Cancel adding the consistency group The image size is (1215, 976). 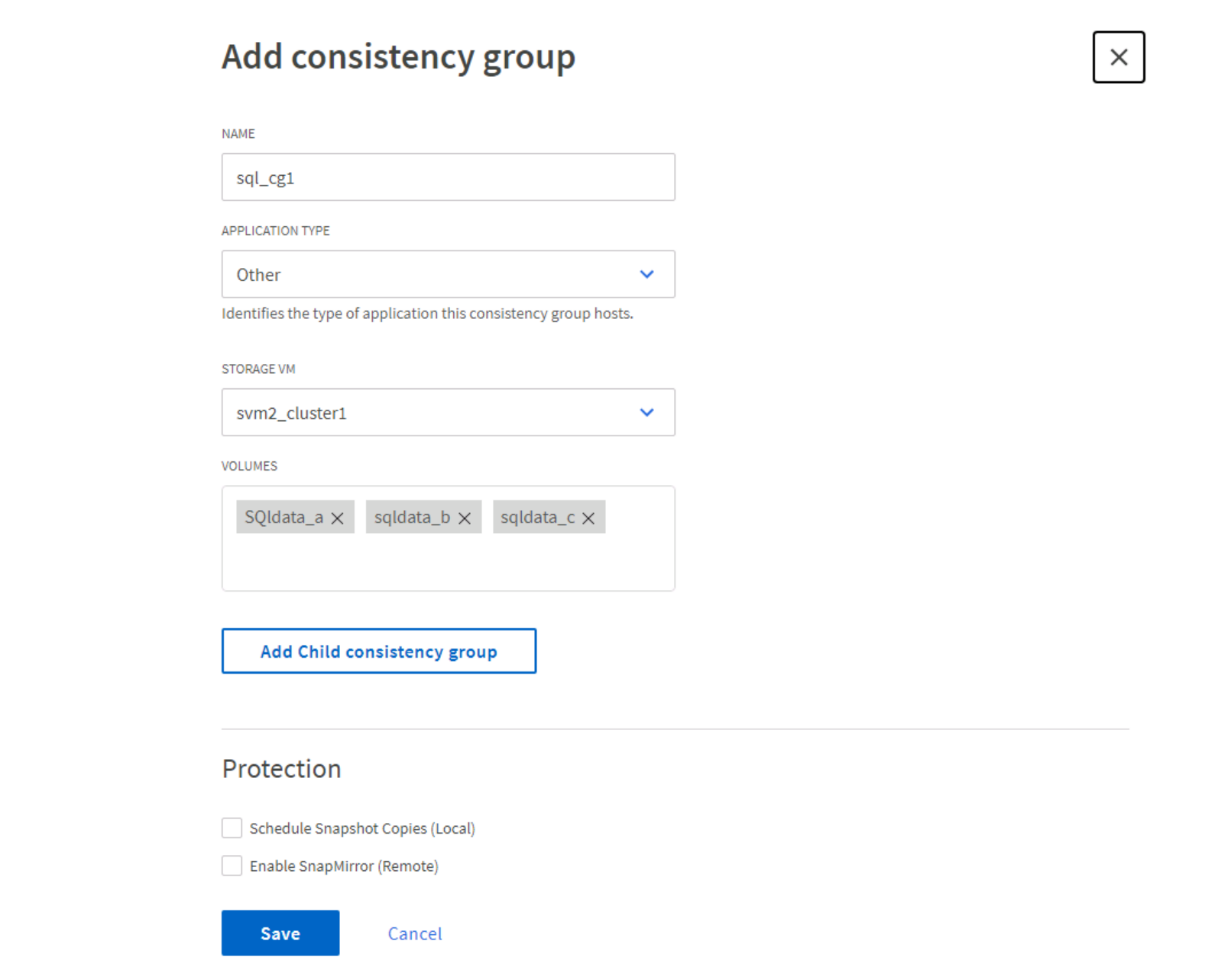coord(415,934)
